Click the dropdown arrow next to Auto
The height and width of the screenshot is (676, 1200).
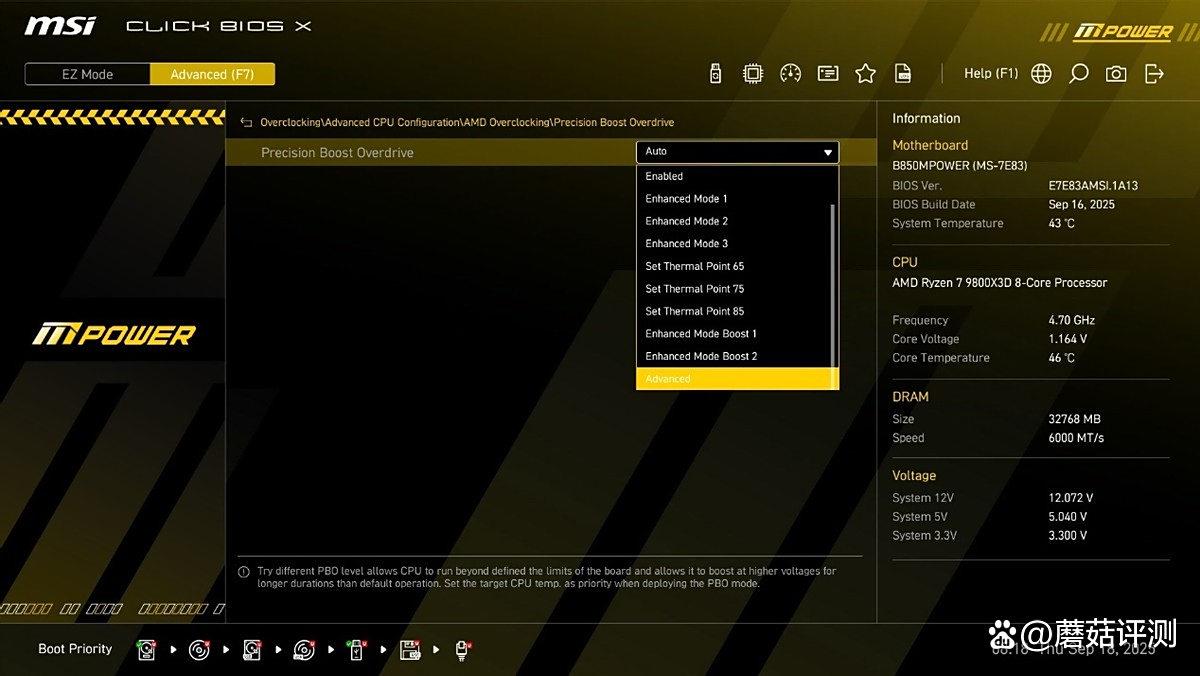[828, 153]
